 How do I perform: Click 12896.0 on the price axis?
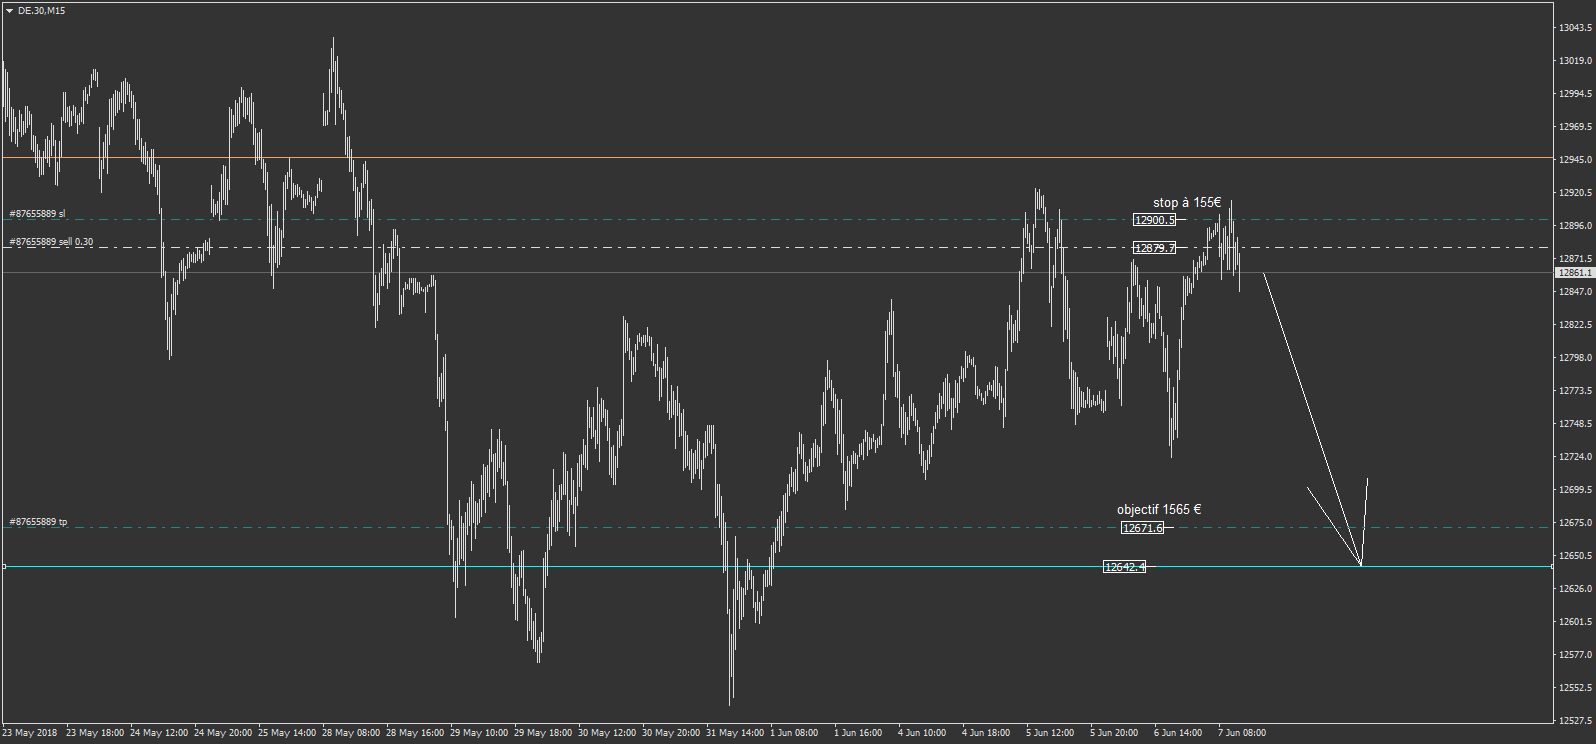click(1575, 226)
